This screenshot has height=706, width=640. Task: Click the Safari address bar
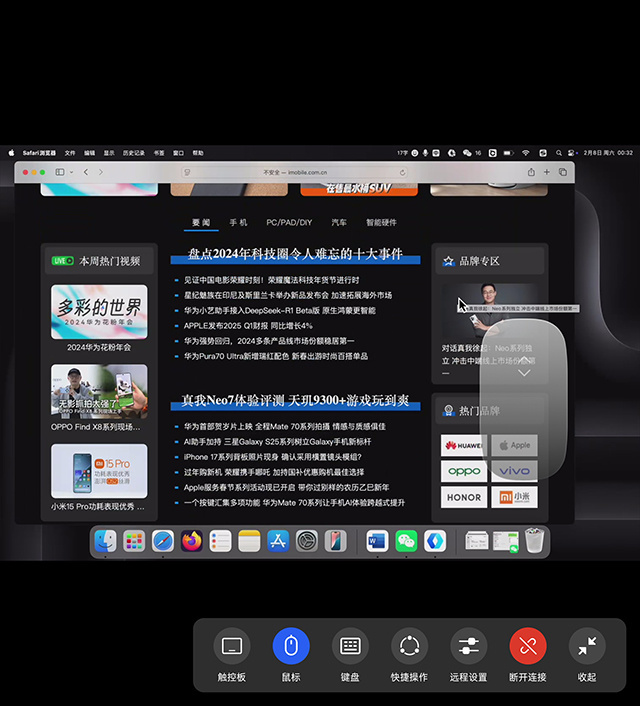[295, 172]
